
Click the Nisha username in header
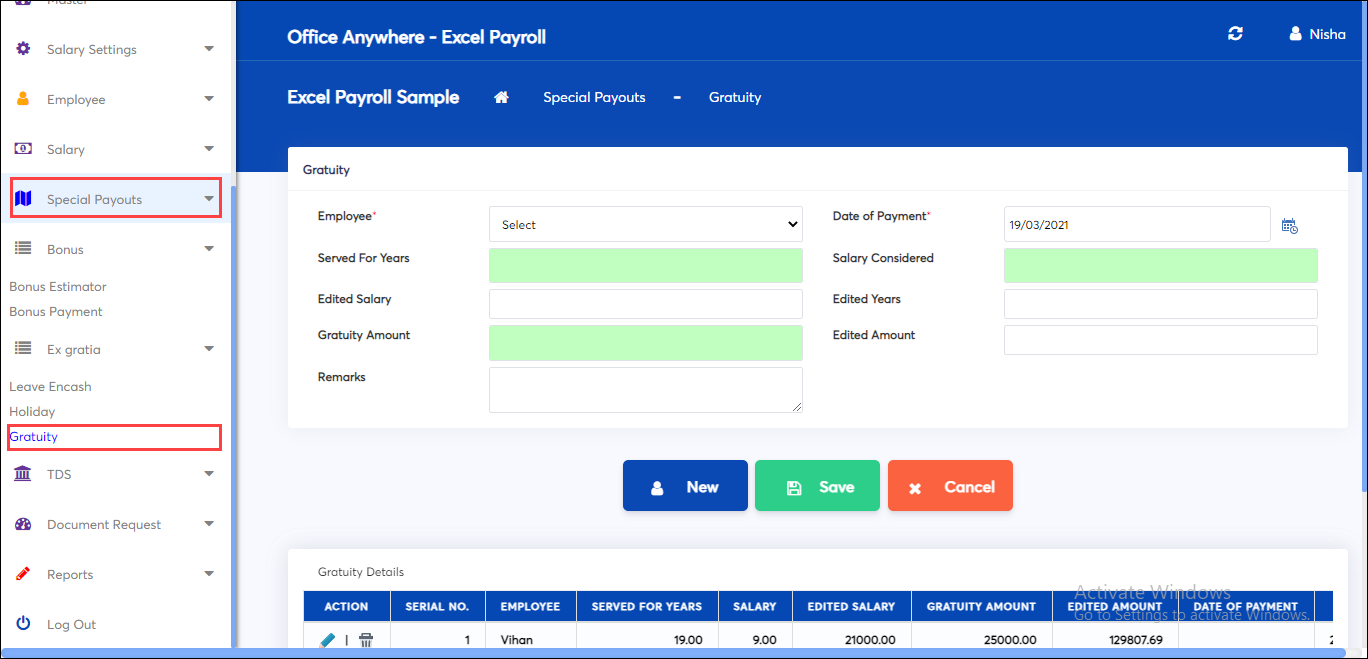(x=1328, y=34)
